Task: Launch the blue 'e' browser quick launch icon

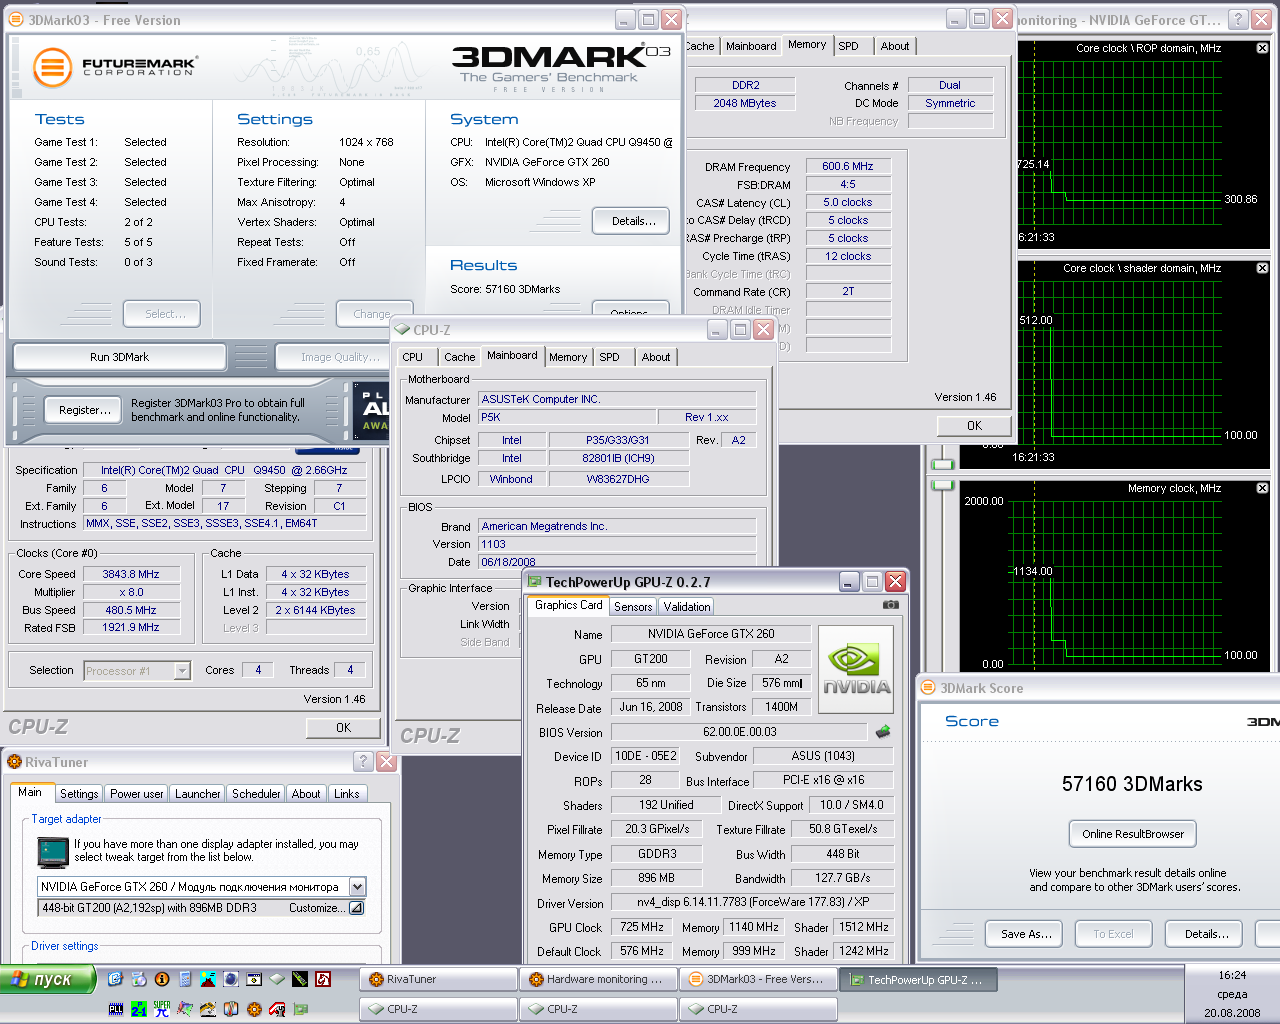Action: click(x=116, y=979)
